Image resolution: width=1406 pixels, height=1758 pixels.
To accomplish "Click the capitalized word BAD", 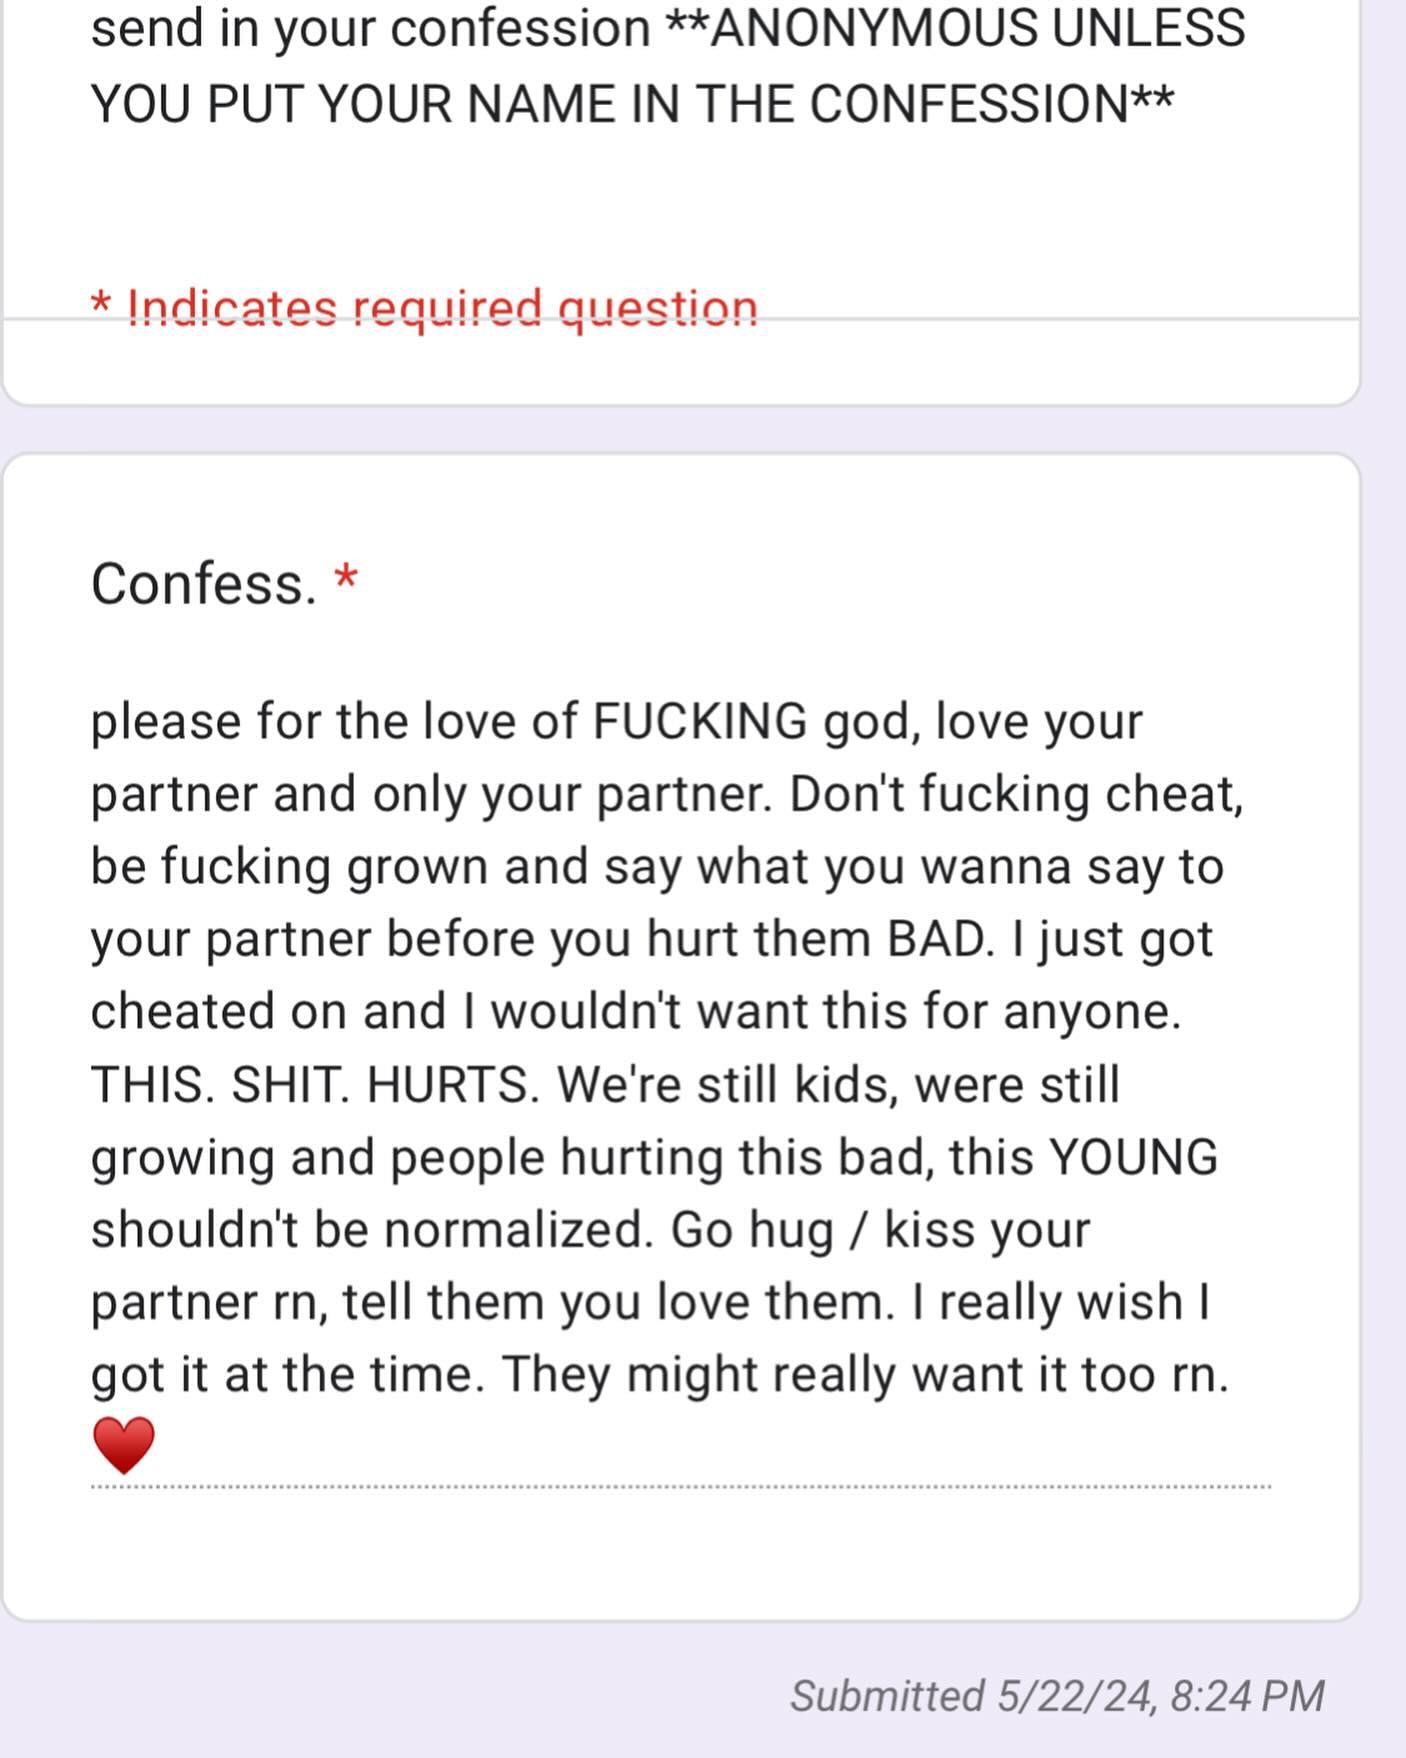I will click(938, 939).
